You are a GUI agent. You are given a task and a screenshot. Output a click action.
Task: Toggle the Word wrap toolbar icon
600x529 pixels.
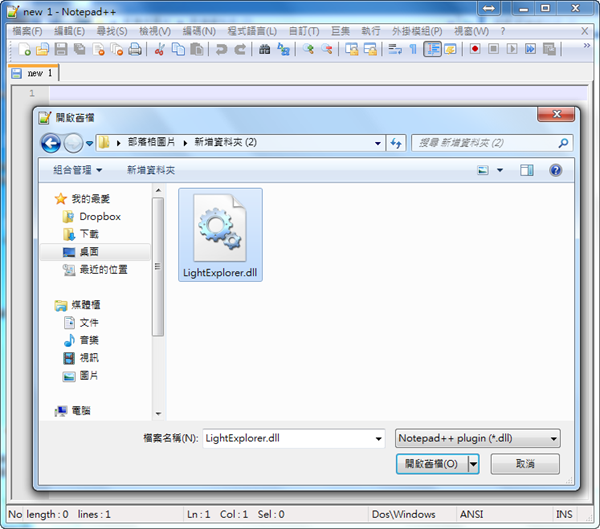(x=395, y=49)
